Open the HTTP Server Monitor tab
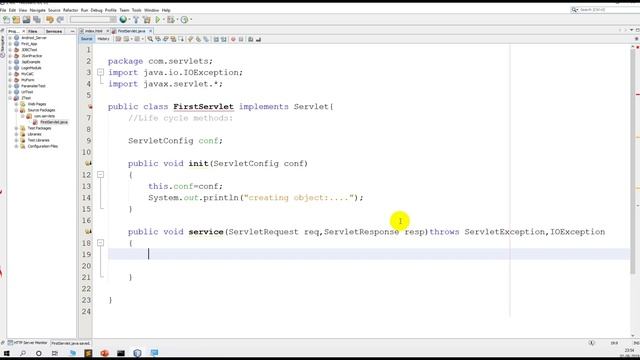Screen dimensions: 640x360 [28, 343]
